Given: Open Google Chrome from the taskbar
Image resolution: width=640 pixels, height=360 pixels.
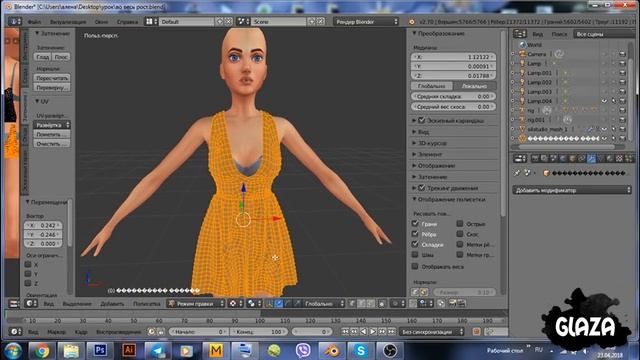Looking at the screenshot, I should click(x=41, y=351).
